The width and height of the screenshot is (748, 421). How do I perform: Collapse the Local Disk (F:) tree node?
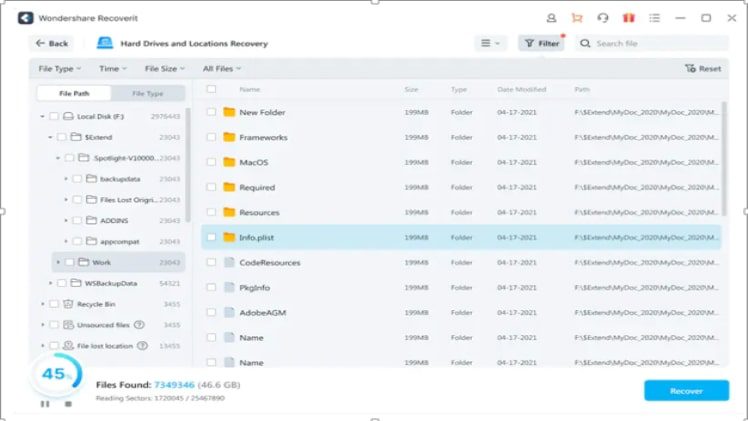click(x=42, y=116)
